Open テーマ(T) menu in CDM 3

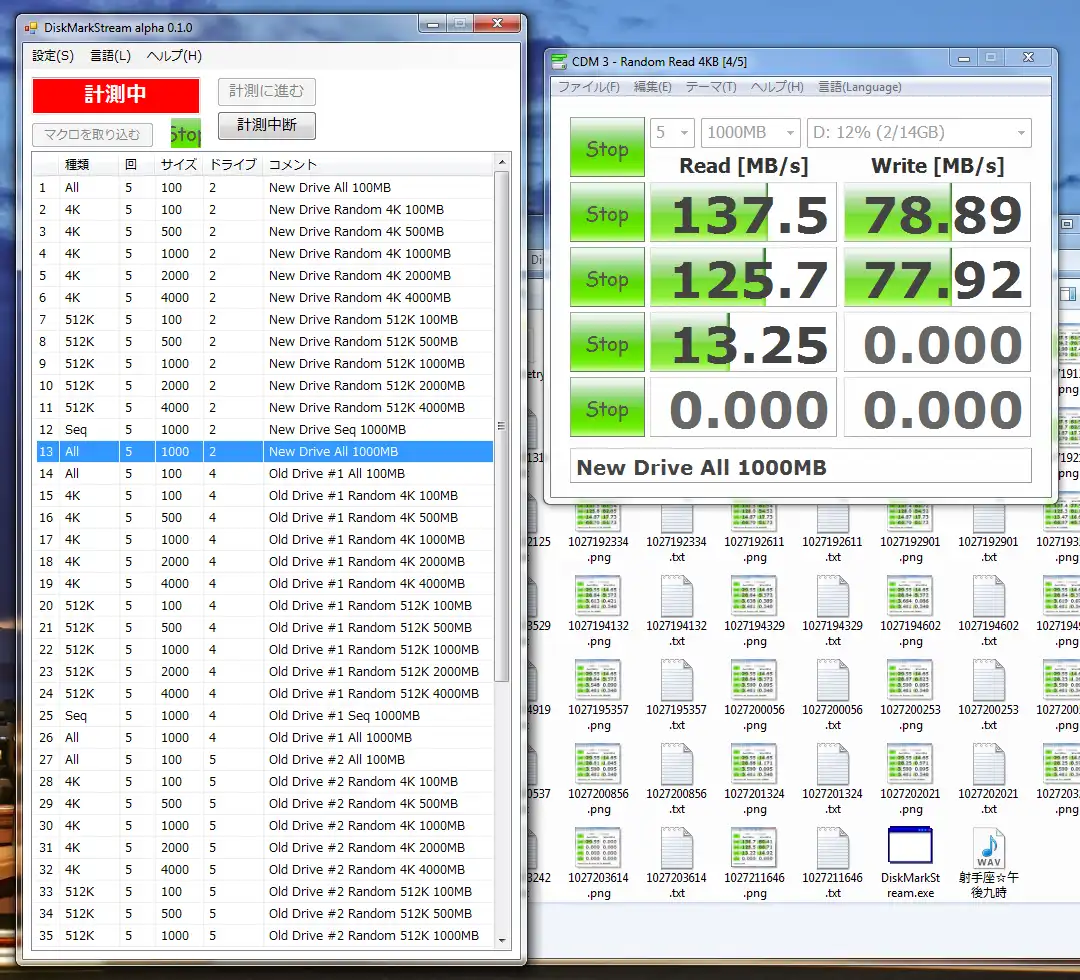point(711,87)
